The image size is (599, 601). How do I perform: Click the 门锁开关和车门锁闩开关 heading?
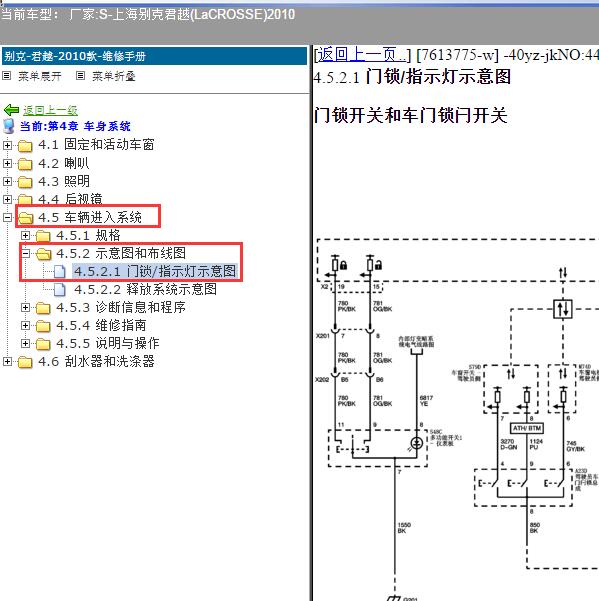(x=410, y=115)
